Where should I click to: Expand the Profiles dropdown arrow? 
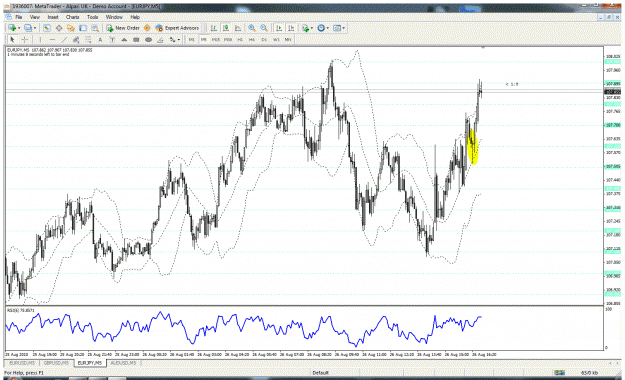pyautogui.click(x=35, y=28)
